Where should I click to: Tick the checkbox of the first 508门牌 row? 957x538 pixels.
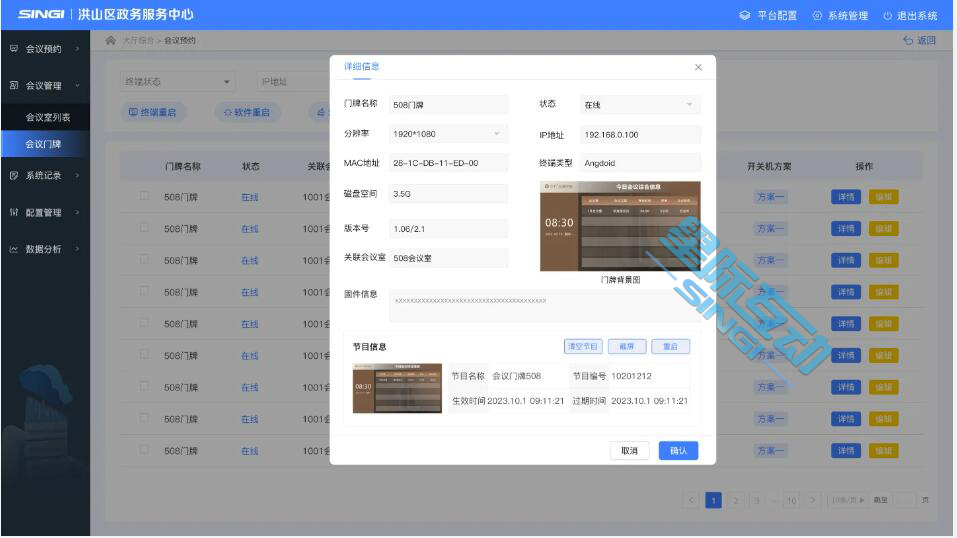pos(144,197)
